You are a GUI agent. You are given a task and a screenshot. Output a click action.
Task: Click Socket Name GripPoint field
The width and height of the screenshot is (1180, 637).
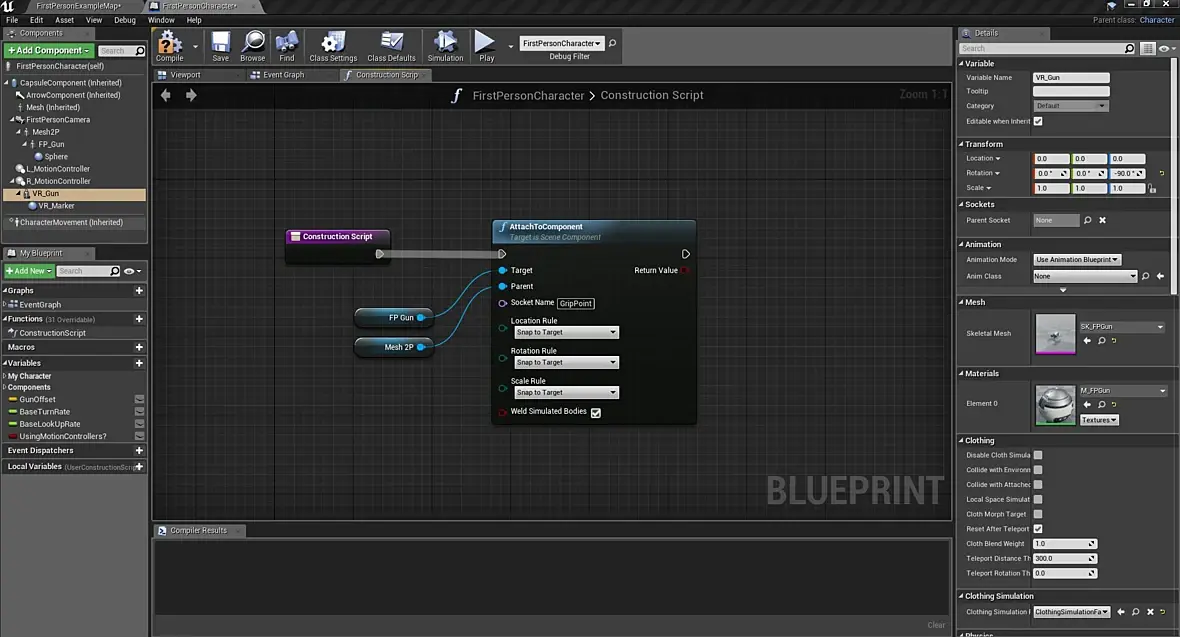coord(576,303)
